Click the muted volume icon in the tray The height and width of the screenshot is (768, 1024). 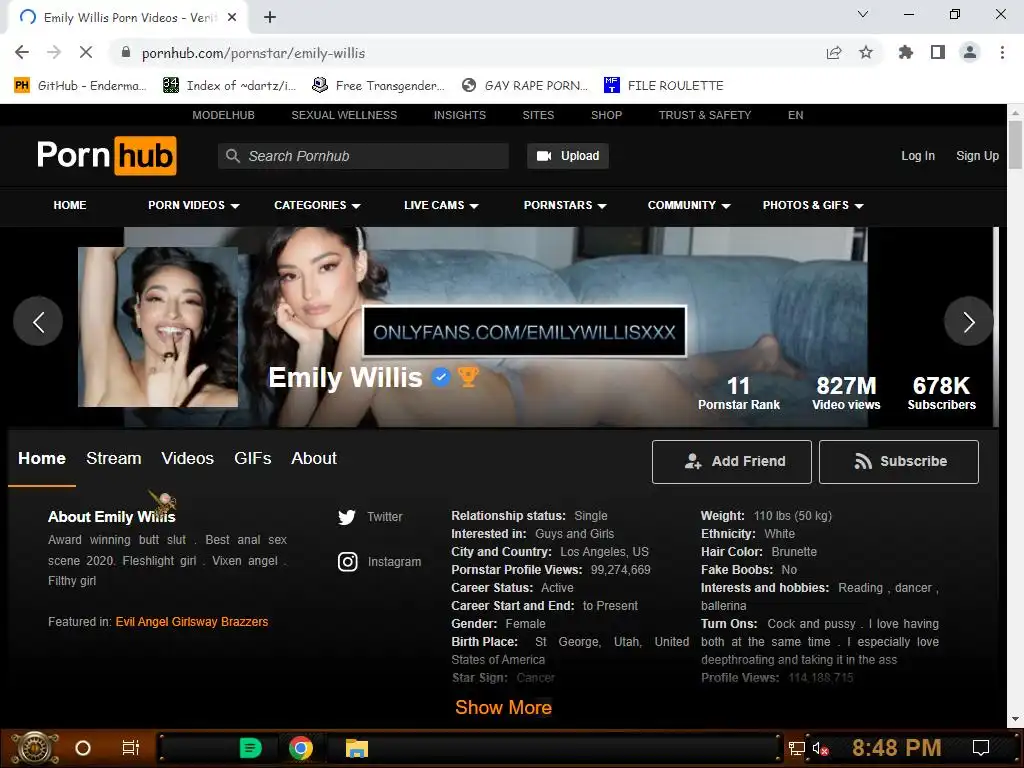point(820,748)
